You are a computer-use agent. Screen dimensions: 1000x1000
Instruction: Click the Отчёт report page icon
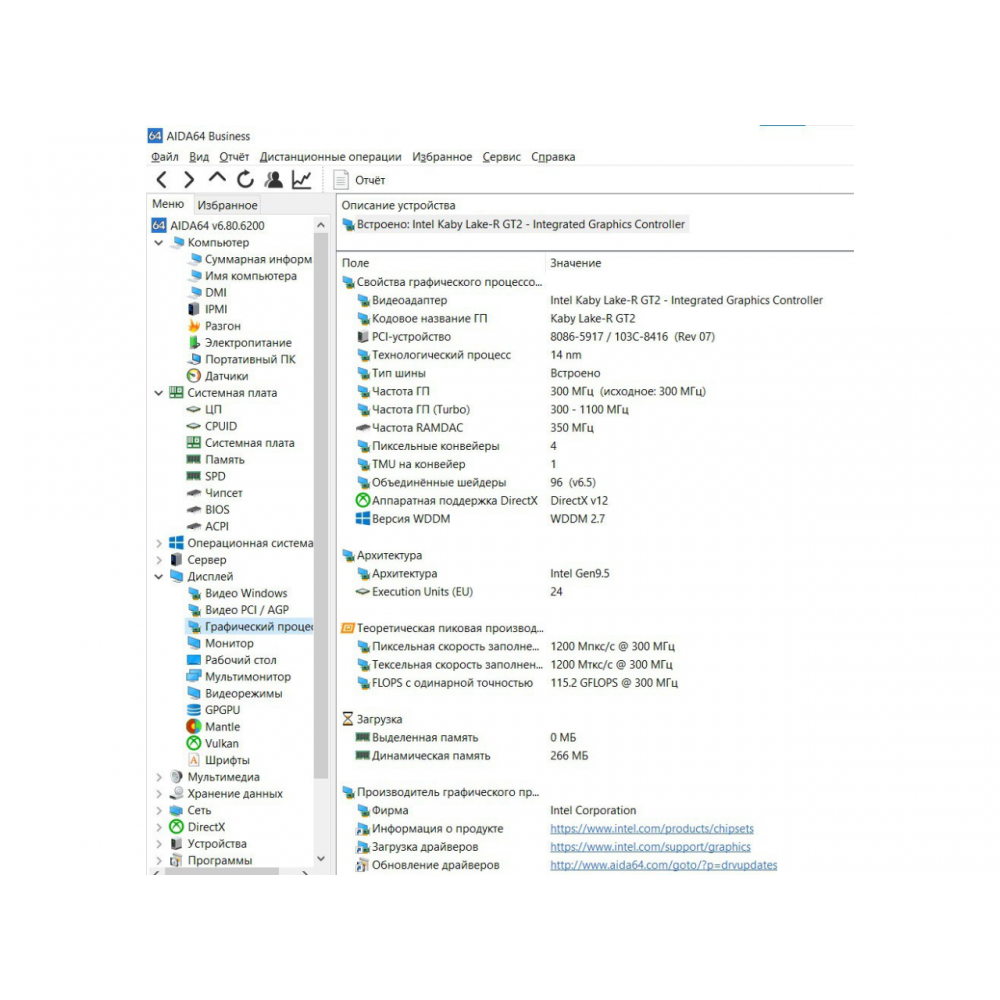coord(341,180)
